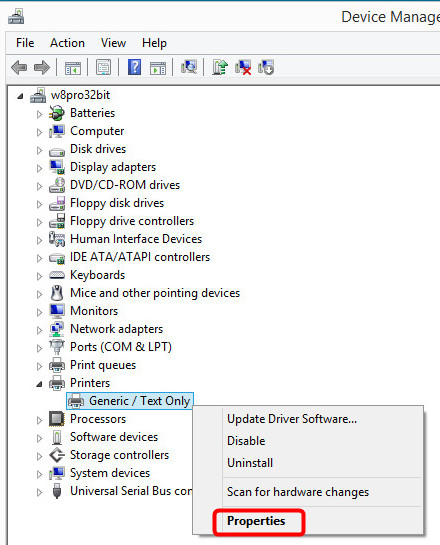
Task: Select IDE ATA/ATAPI controllers label
Action: click(140, 257)
